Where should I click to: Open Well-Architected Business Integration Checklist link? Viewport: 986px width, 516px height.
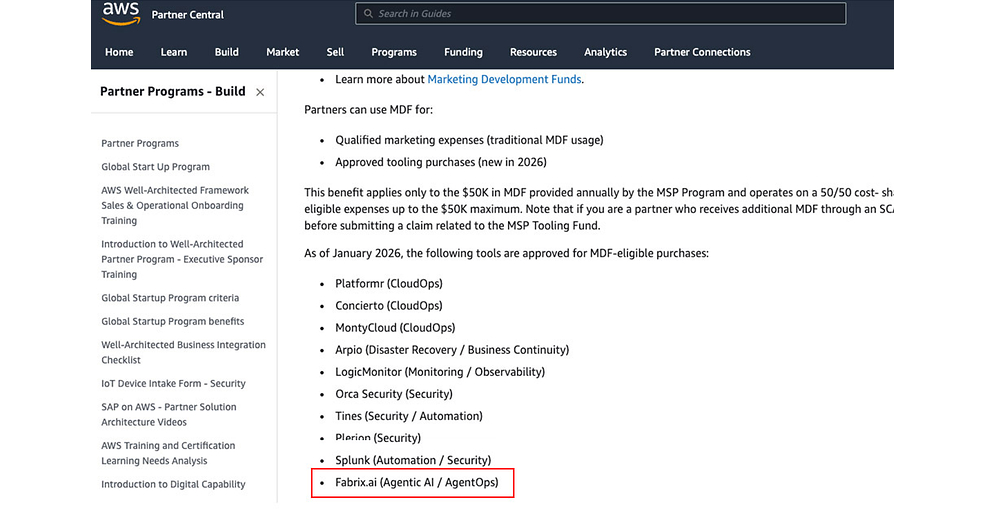pyautogui.click(x=183, y=353)
